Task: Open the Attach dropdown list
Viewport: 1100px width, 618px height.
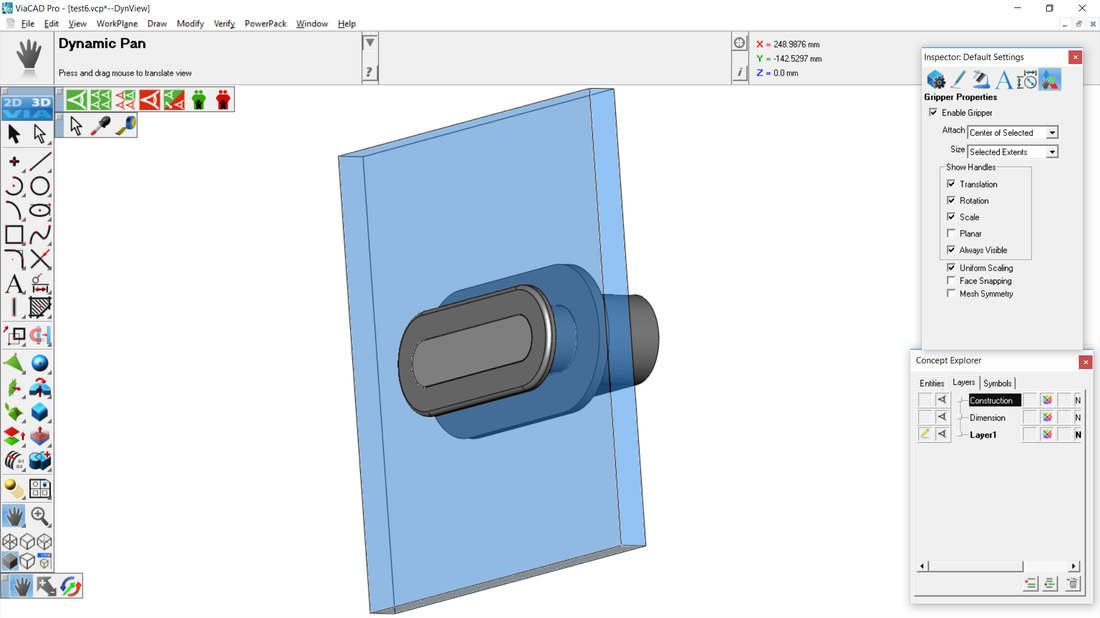Action: [x=1052, y=133]
